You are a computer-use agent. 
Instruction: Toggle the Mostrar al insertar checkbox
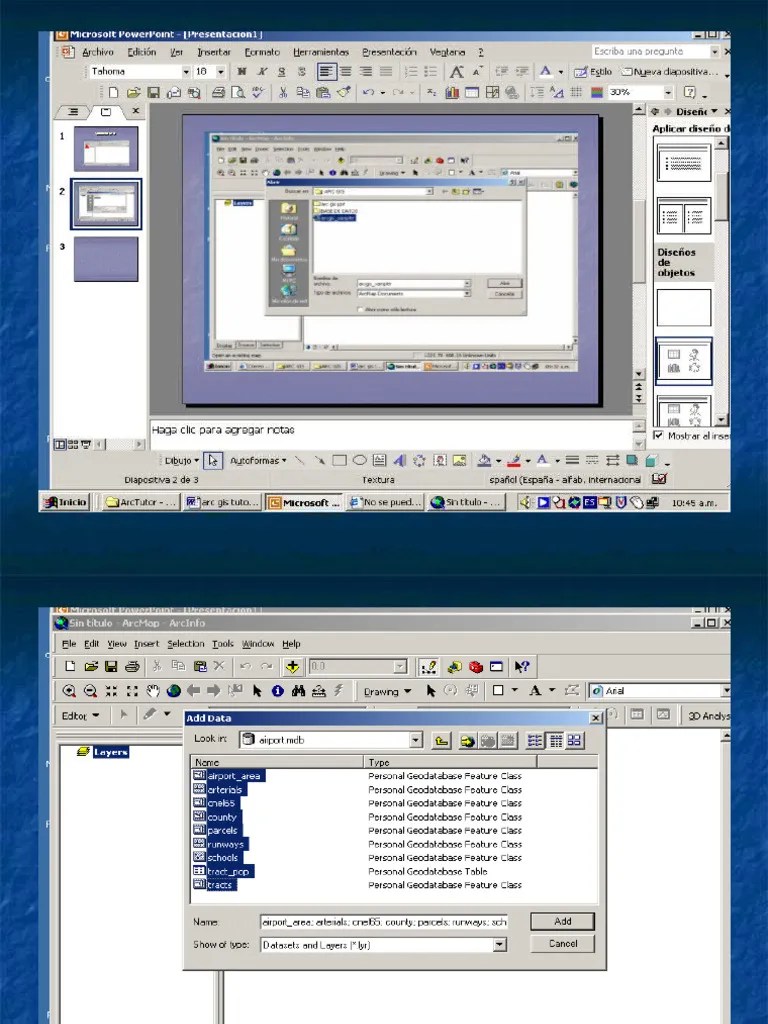pos(658,435)
